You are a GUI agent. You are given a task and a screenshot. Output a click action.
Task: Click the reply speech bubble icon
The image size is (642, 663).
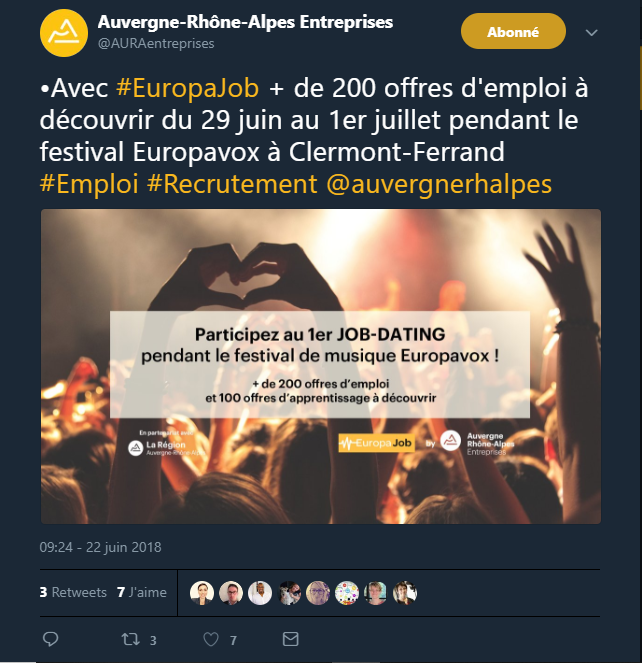[x=51, y=639]
